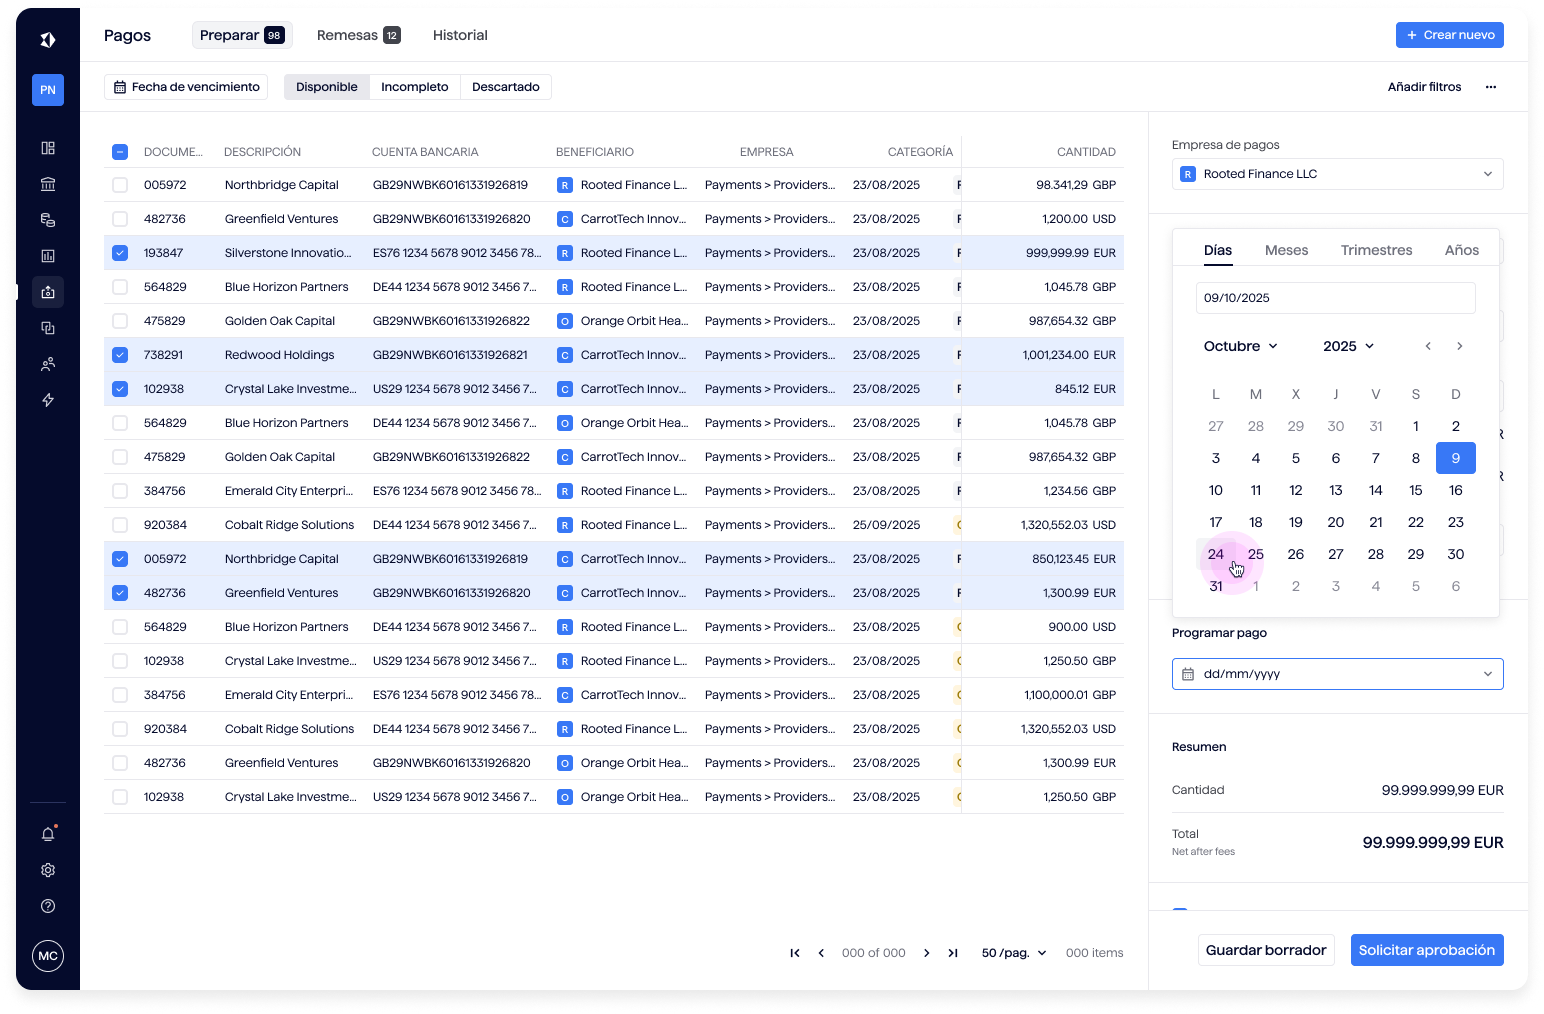The height and width of the screenshot is (1014, 1544).
Task: Click the lightning bolt sidebar icon
Action: pos(48,400)
